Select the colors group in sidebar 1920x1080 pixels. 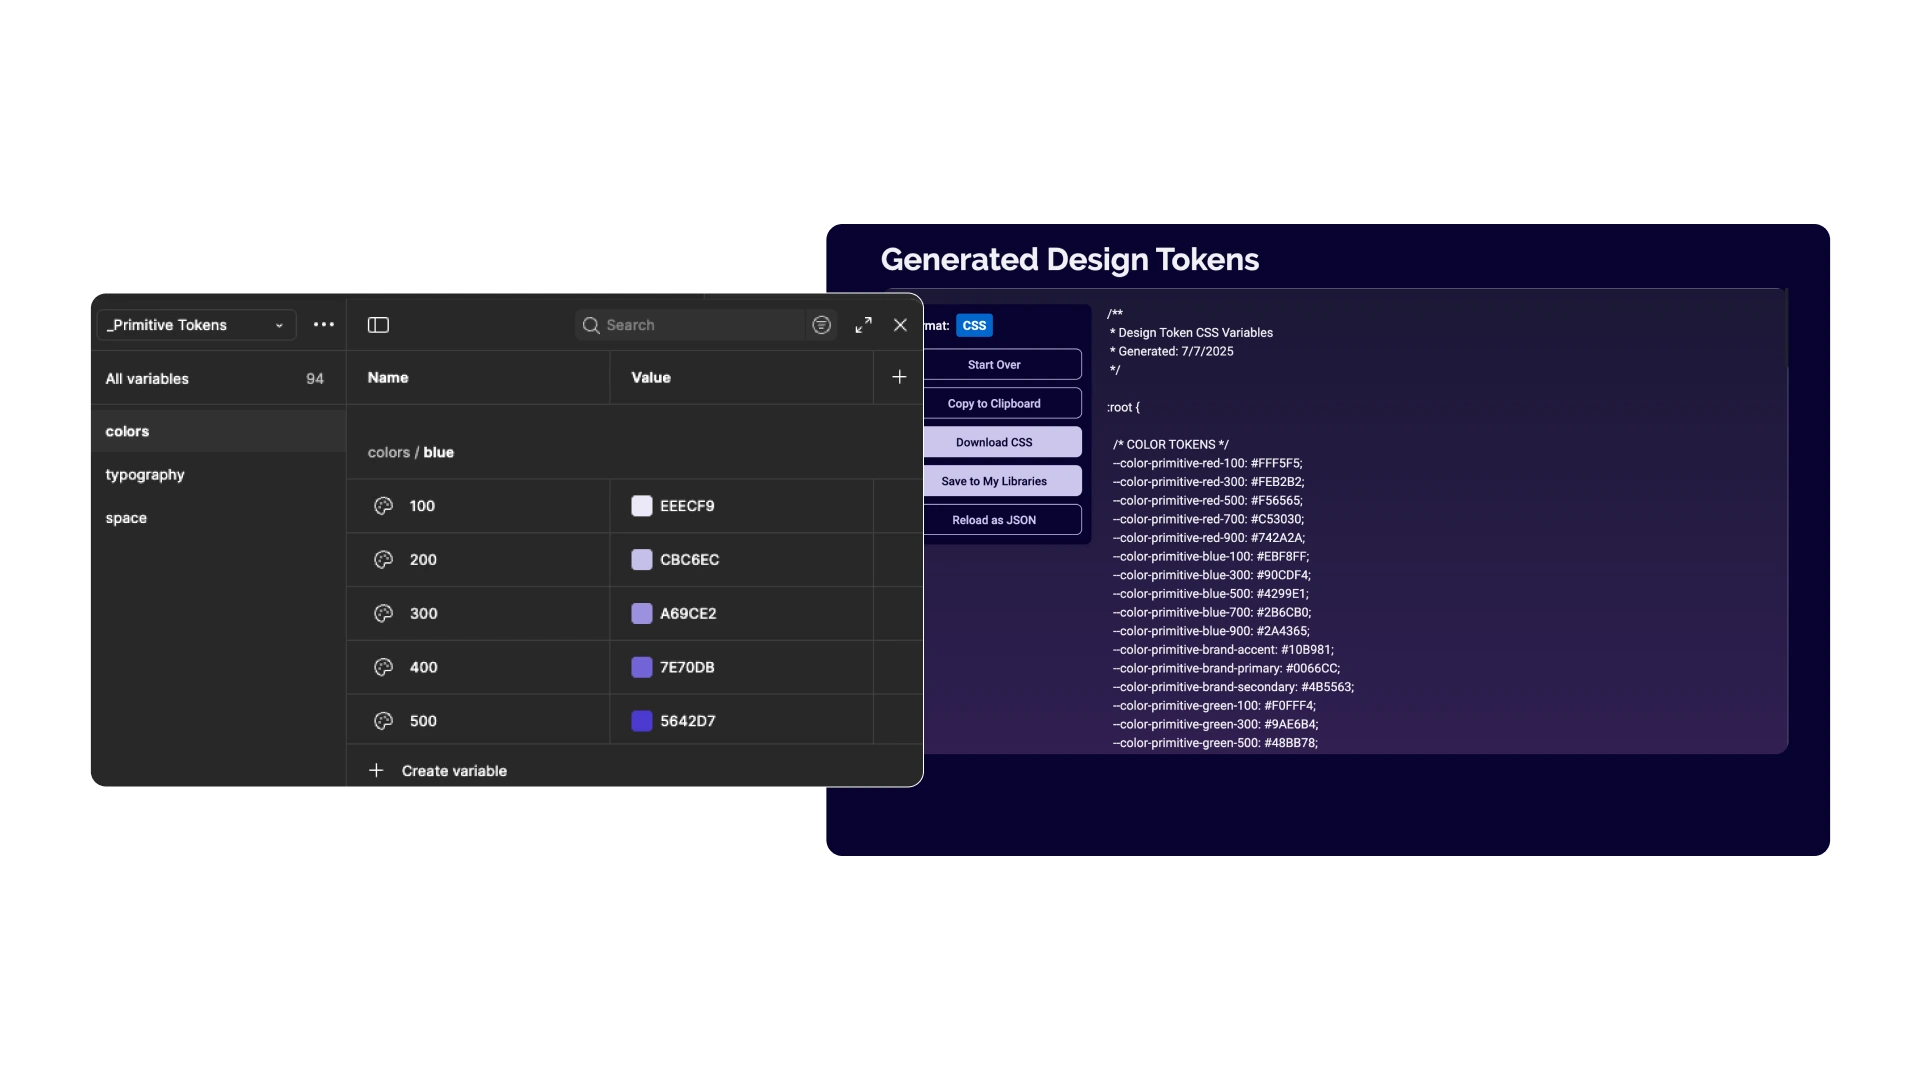coord(127,431)
